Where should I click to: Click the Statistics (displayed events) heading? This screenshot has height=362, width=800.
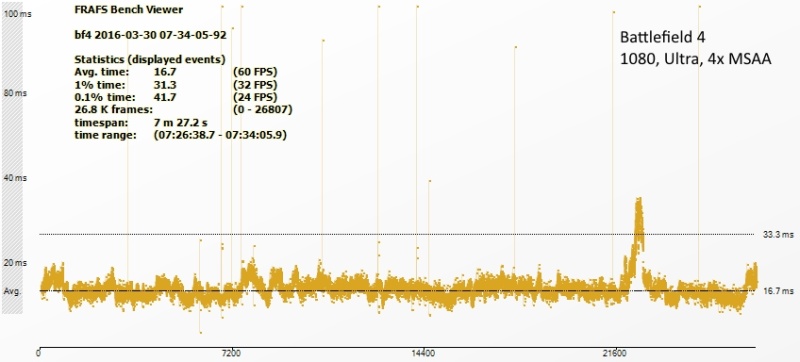(x=150, y=59)
